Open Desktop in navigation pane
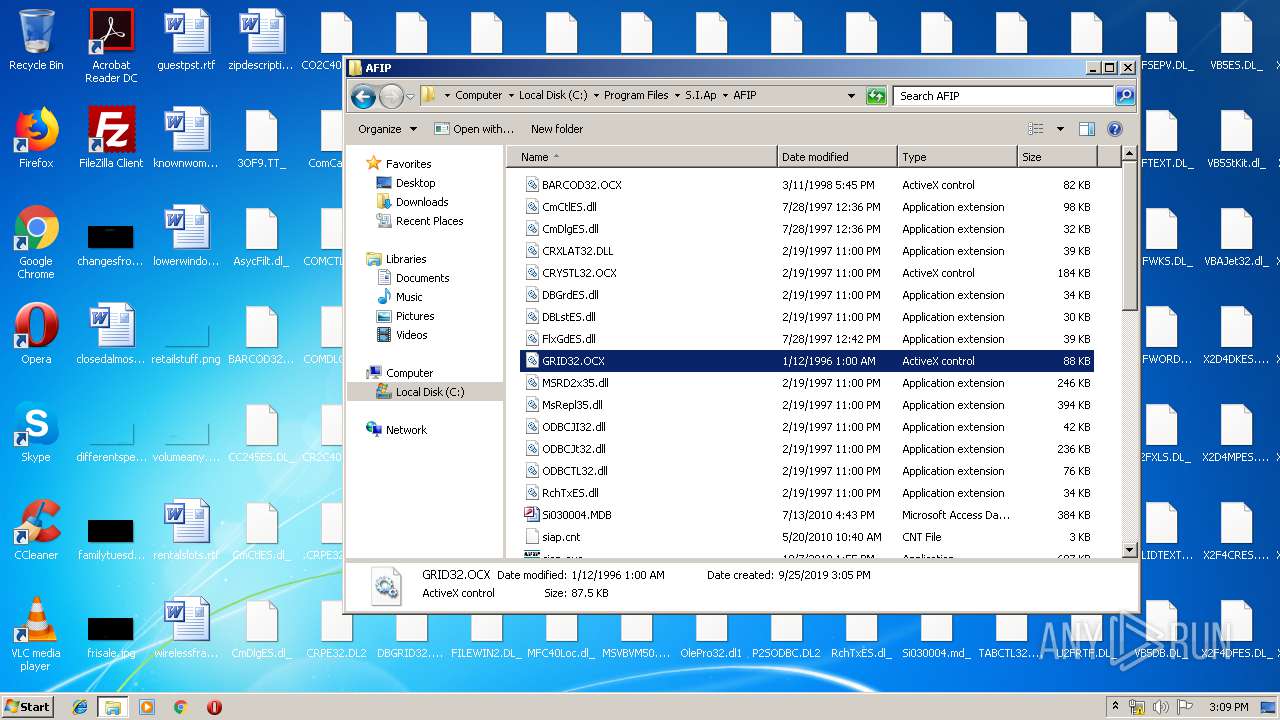This screenshot has width=1280, height=720. pyautogui.click(x=415, y=183)
